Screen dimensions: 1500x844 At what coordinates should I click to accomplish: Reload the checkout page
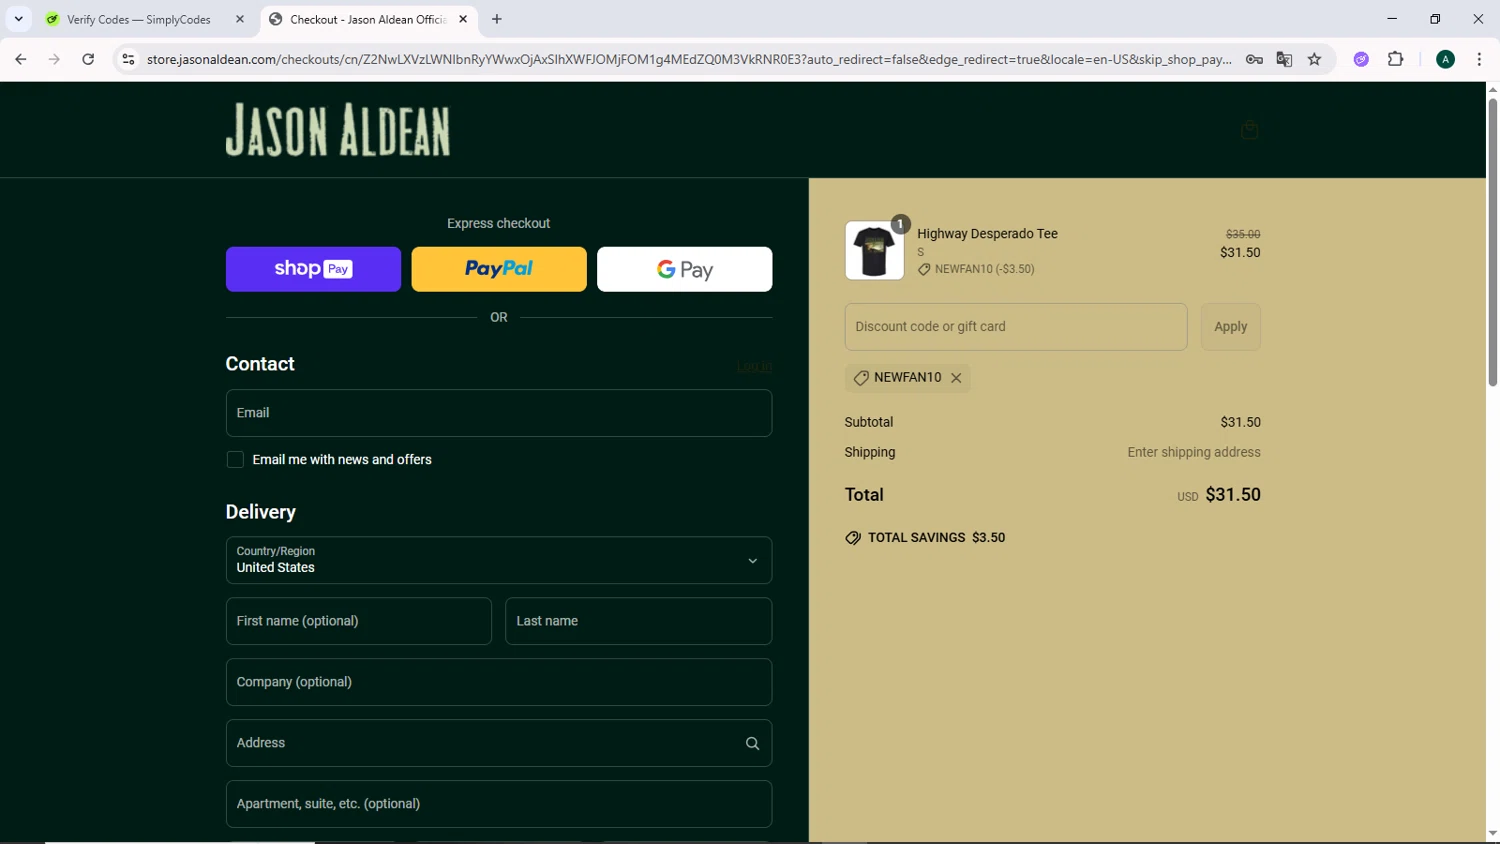coord(88,59)
